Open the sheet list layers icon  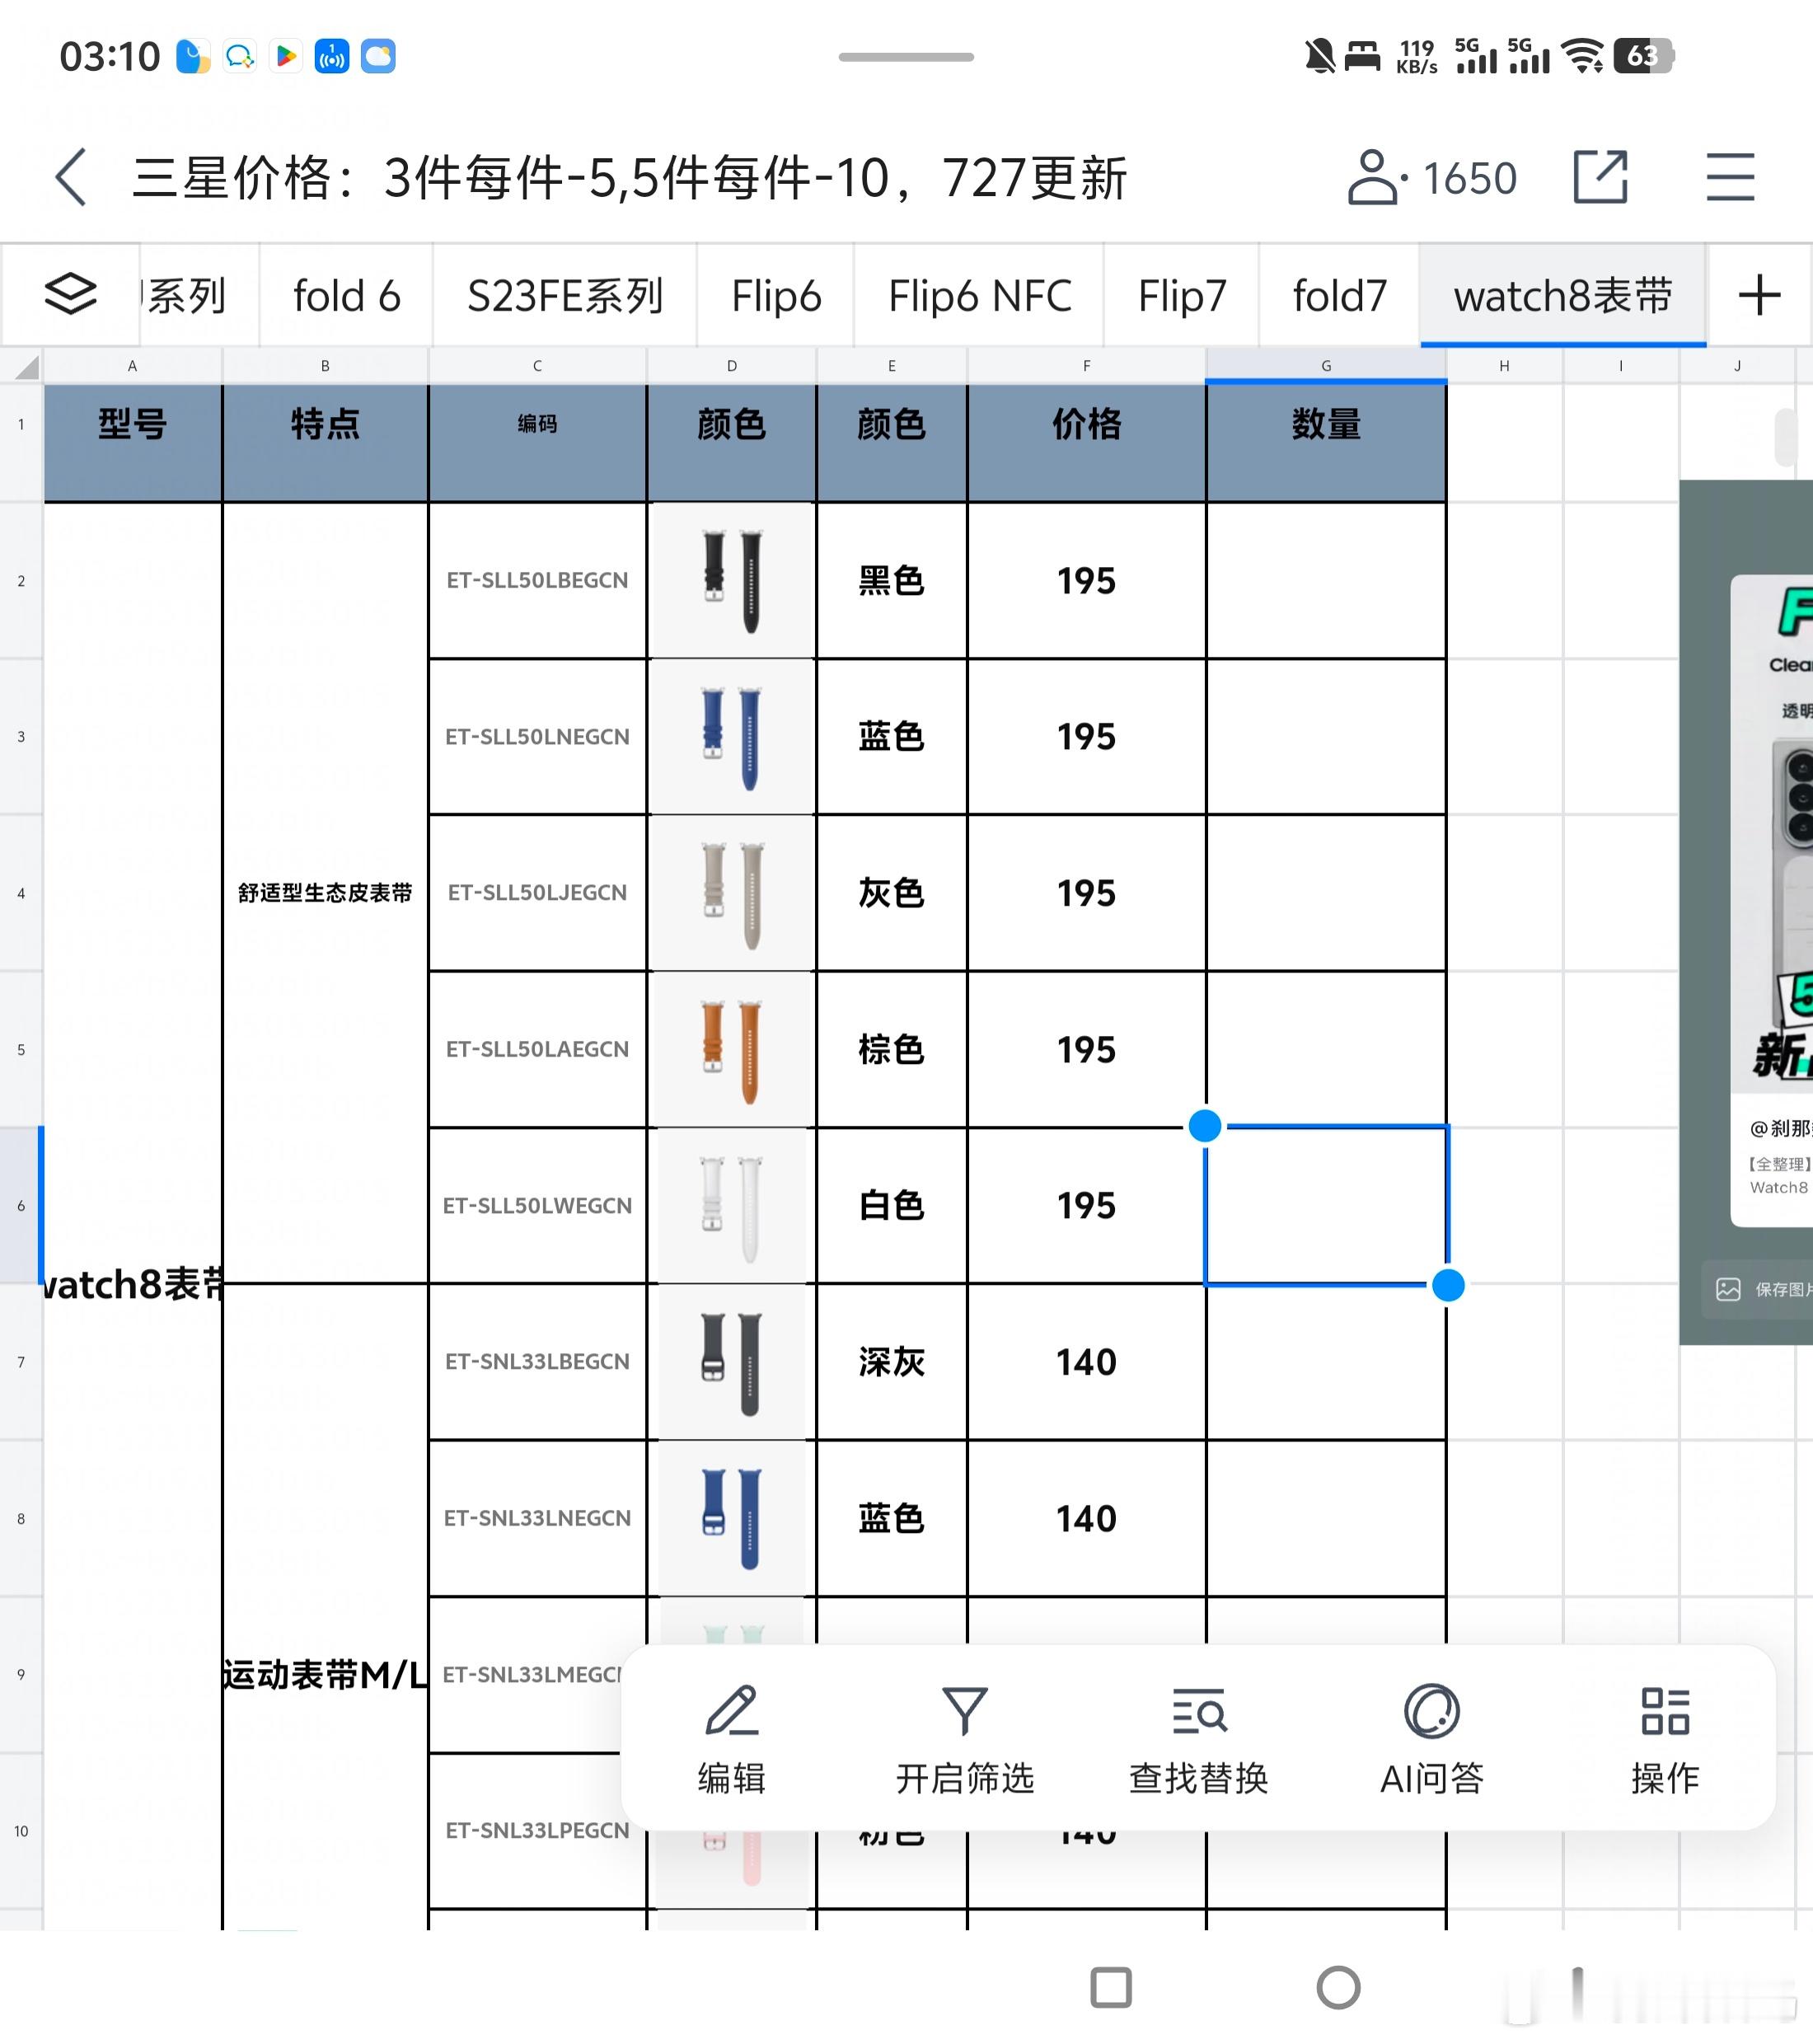(70, 294)
